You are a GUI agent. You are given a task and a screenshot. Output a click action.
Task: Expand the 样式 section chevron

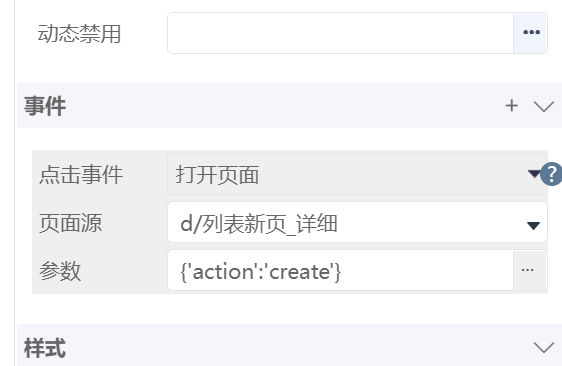pos(543,347)
